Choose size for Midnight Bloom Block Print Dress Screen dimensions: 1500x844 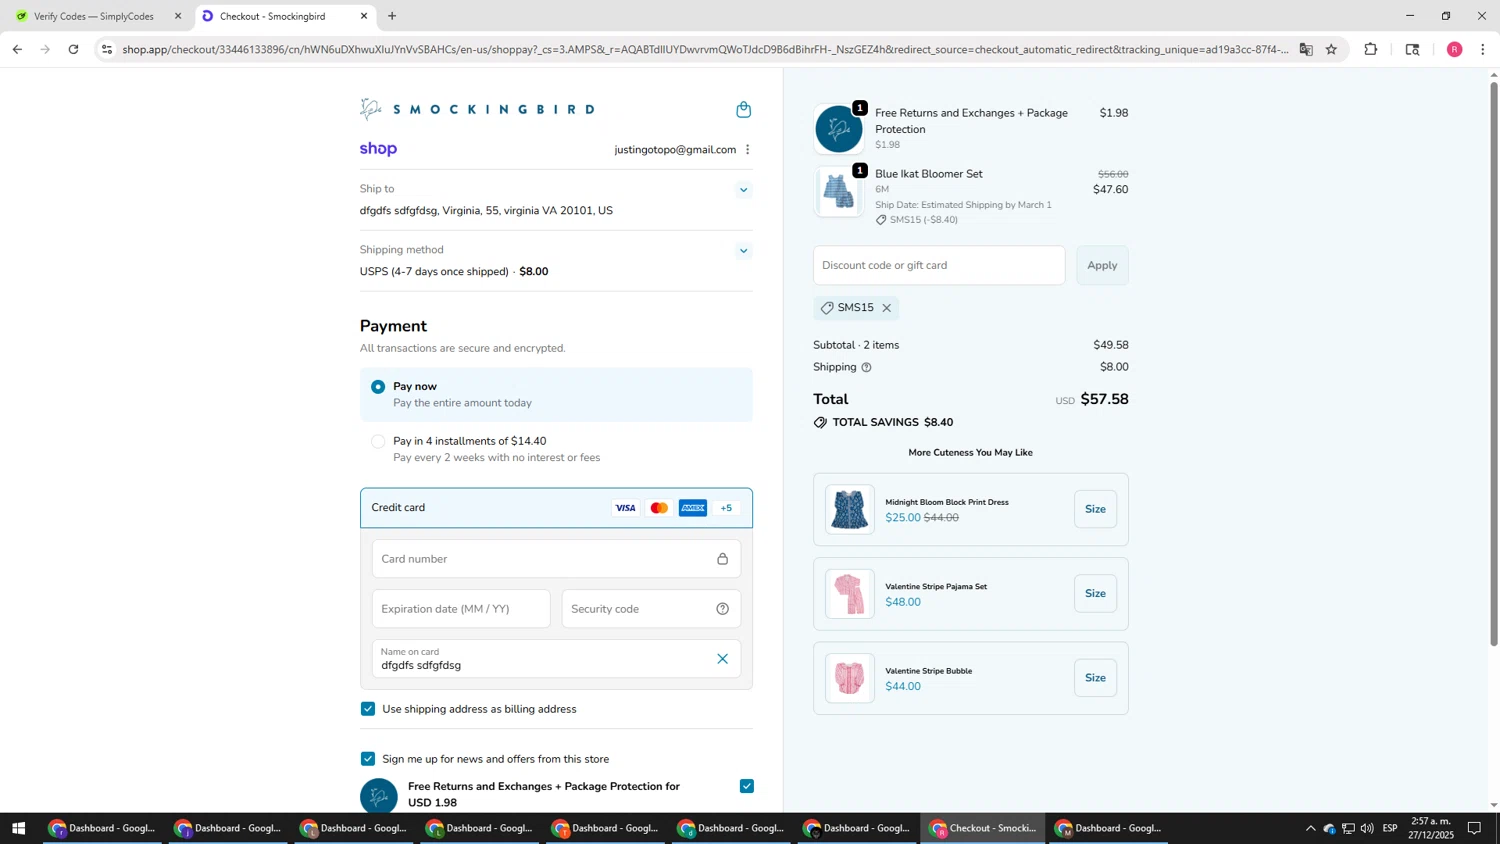pyautogui.click(x=1096, y=509)
